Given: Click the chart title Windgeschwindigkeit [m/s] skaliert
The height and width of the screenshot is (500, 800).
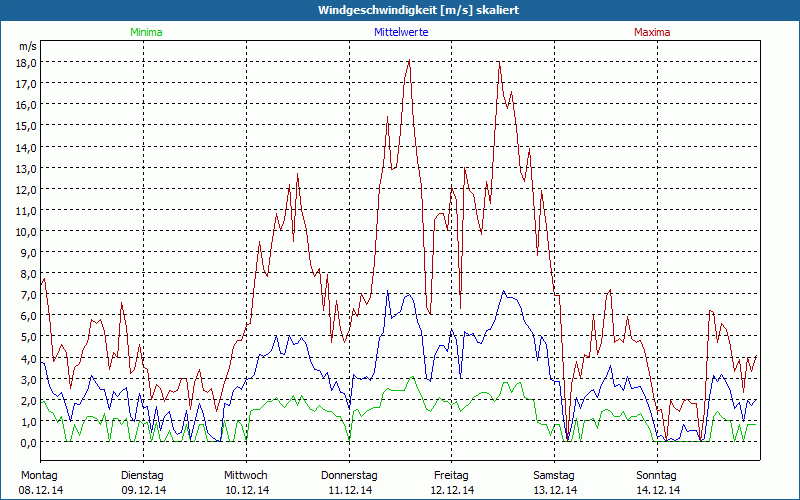Looking at the screenshot, I should point(418,10).
